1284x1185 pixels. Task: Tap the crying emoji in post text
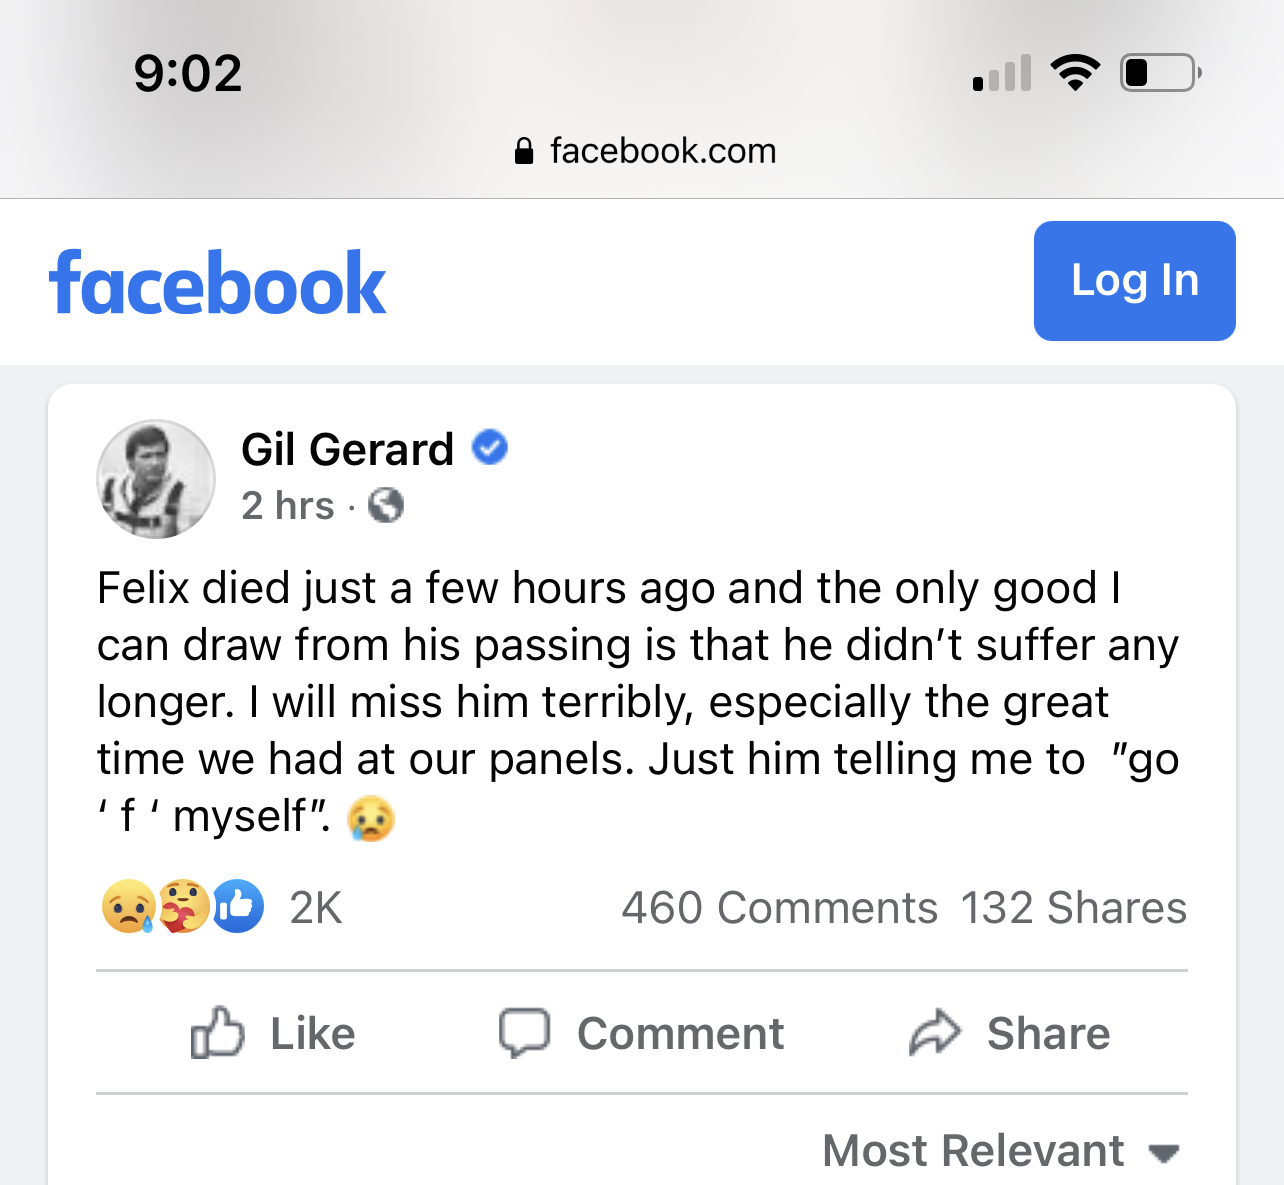tap(370, 818)
